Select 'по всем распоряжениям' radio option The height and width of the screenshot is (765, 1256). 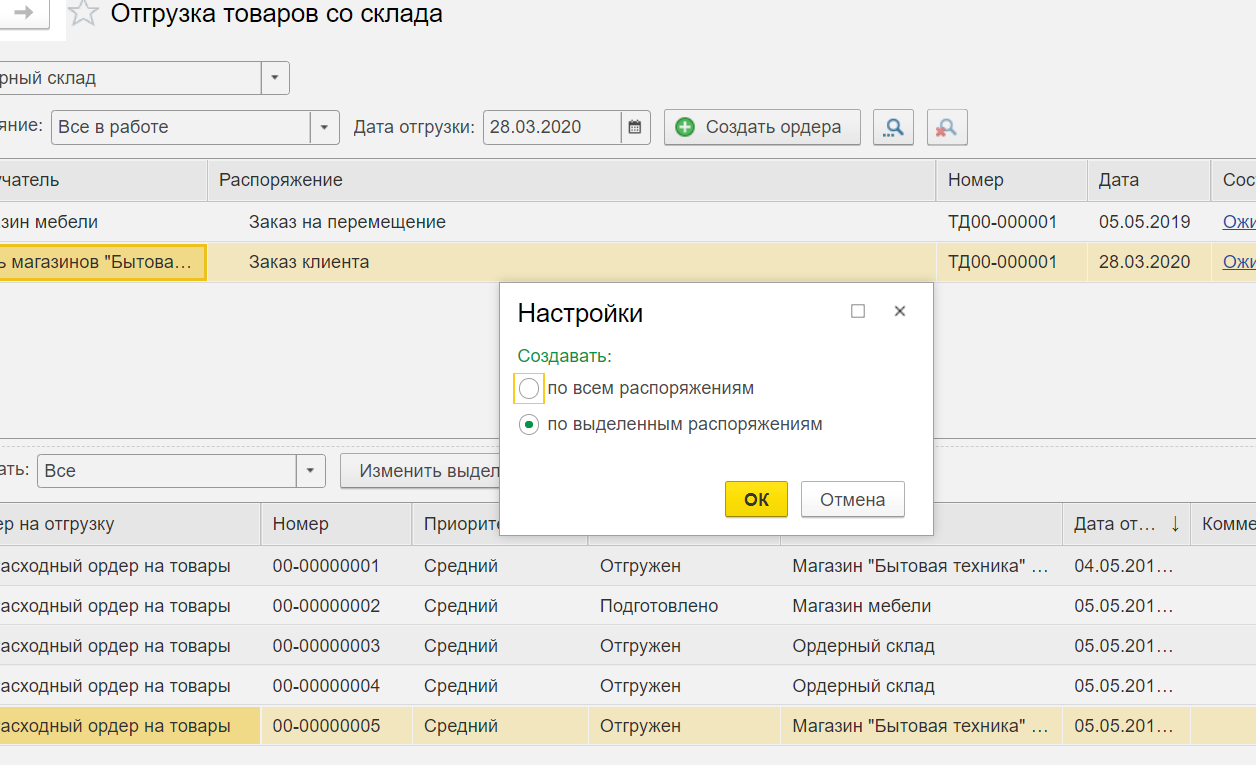tap(529, 388)
